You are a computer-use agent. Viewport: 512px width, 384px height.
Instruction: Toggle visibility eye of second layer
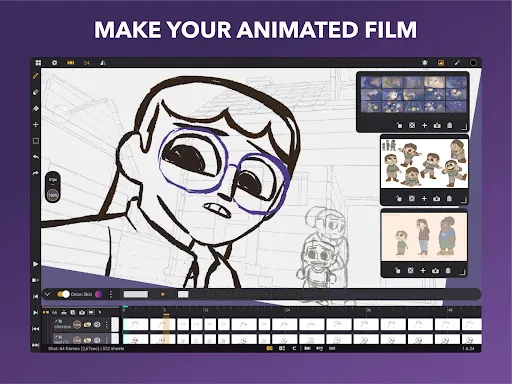click(87, 340)
